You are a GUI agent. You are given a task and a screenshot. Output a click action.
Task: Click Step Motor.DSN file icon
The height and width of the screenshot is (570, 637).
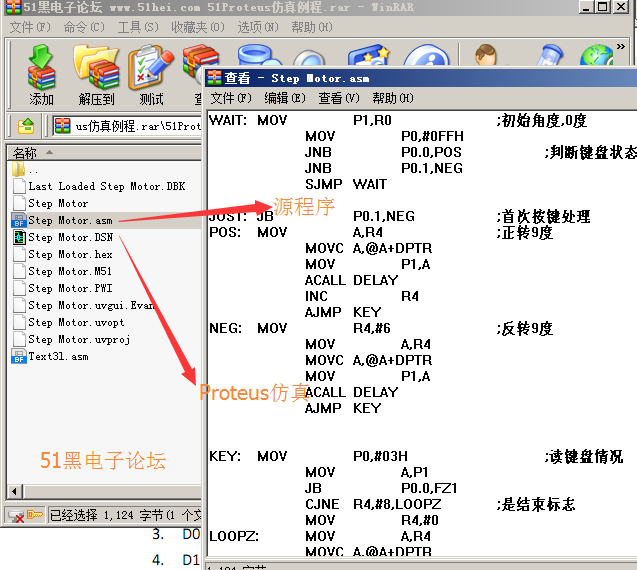click(19, 237)
